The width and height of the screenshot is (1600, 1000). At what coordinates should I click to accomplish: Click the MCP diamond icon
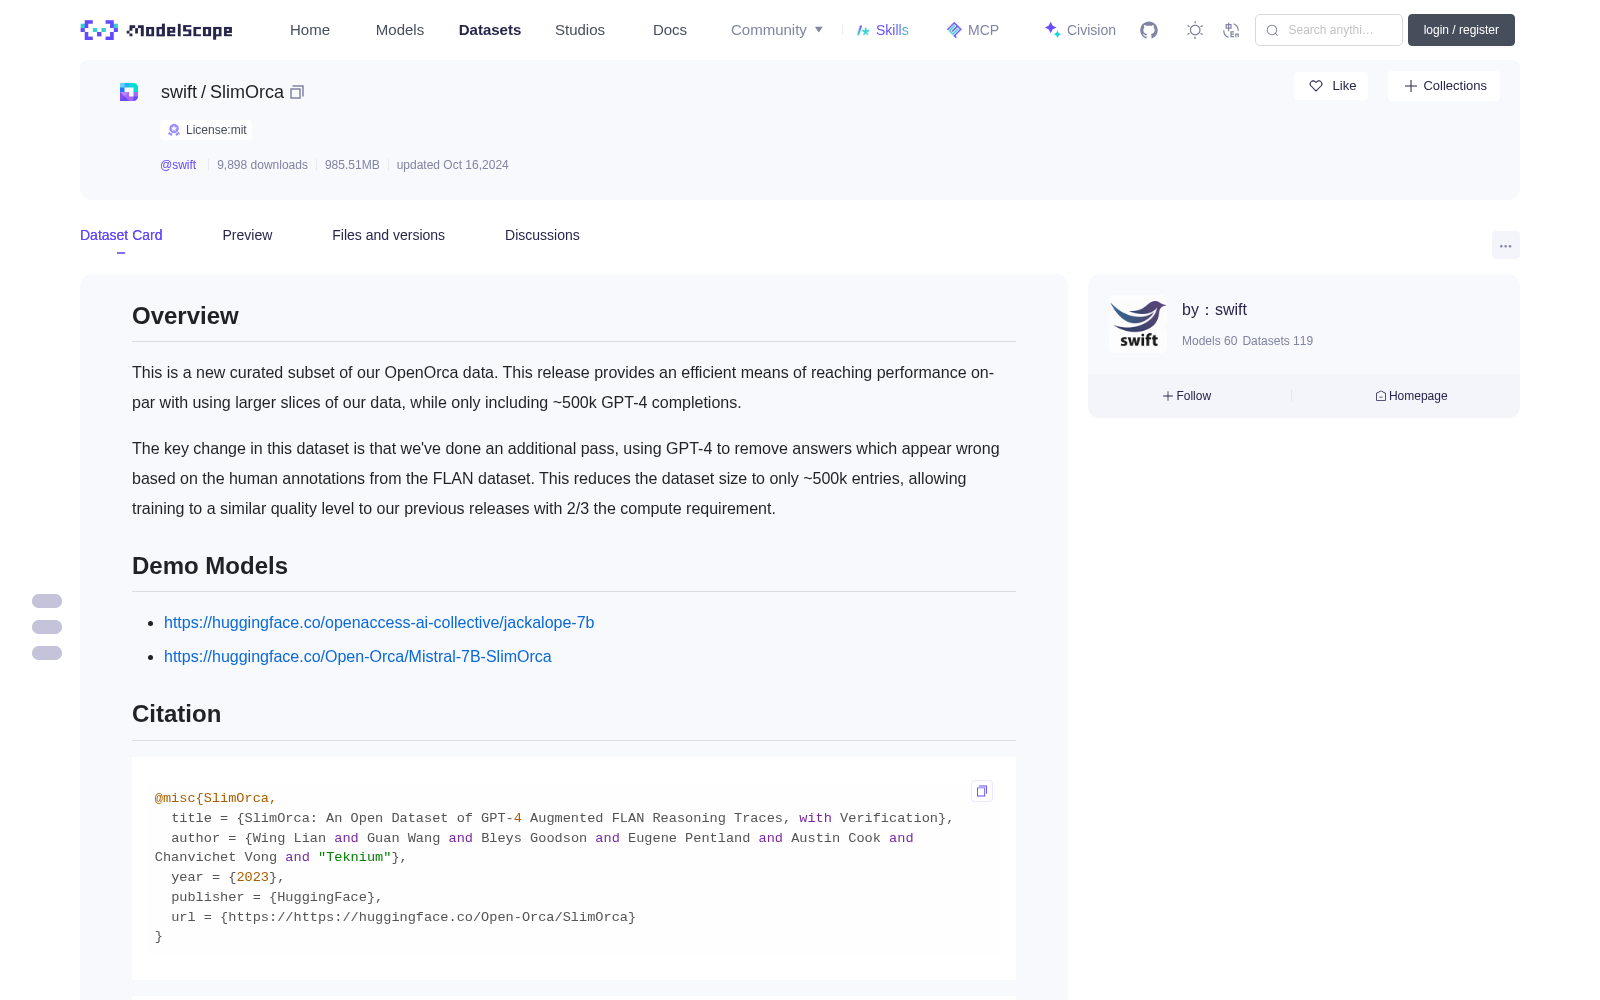954,30
